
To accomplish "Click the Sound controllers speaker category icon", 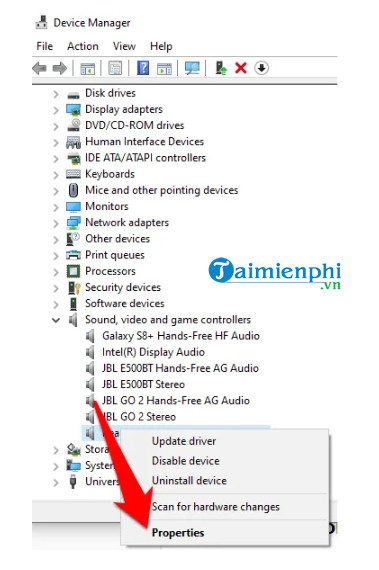I will [73, 320].
